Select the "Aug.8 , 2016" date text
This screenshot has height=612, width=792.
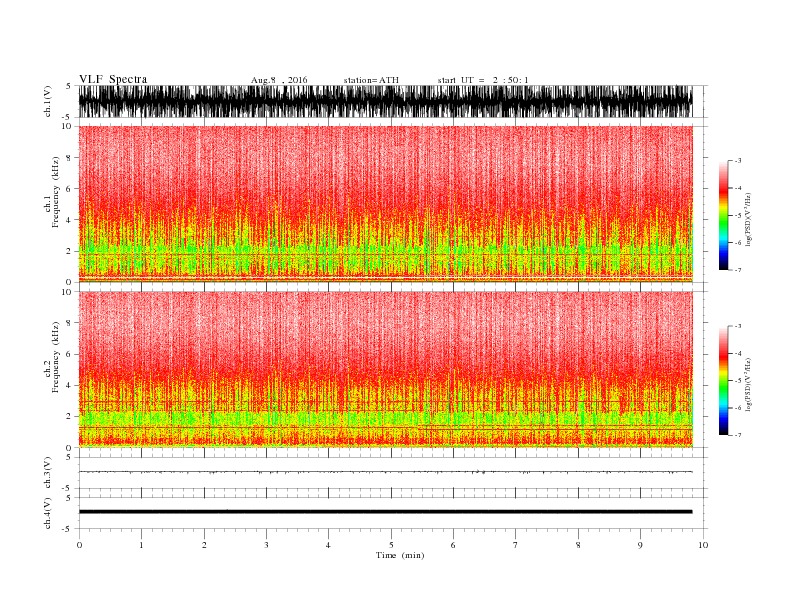click(279, 80)
